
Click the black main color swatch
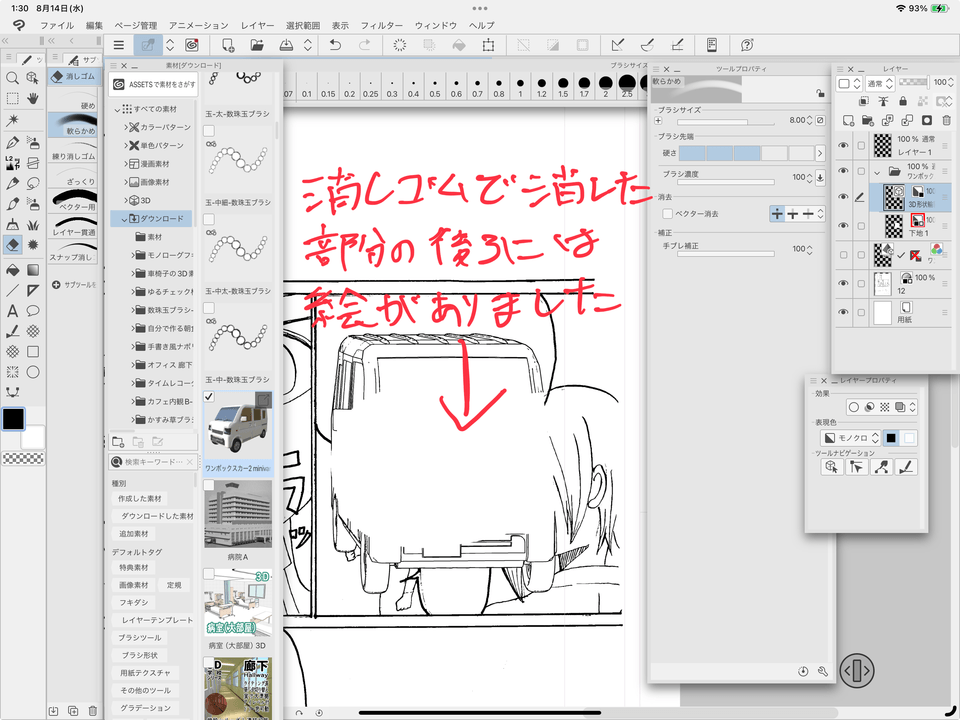[x=13, y=419]
